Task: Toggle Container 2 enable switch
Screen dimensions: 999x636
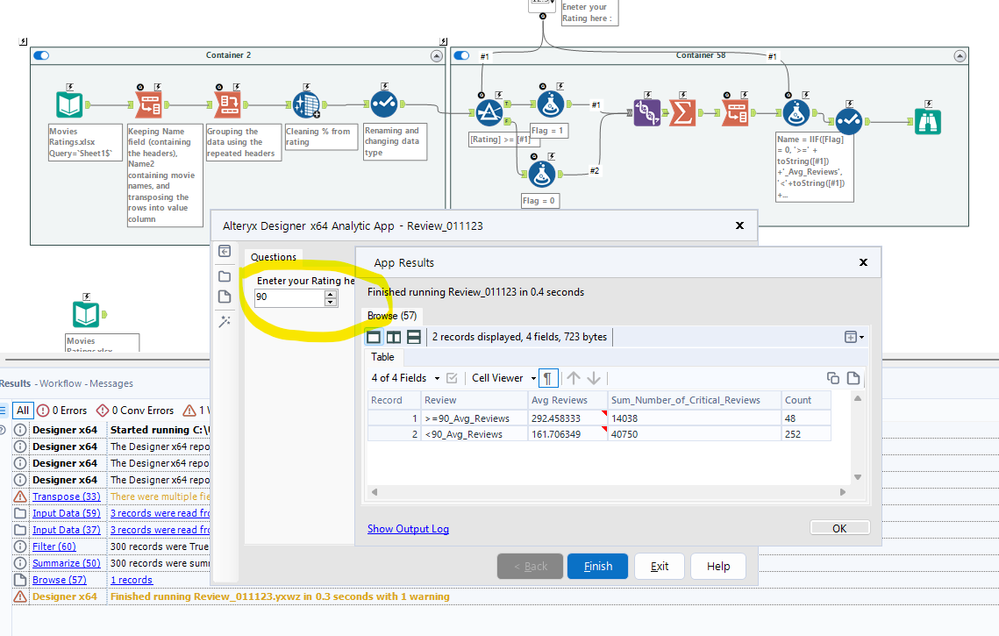Action: [x=41, y=55]
